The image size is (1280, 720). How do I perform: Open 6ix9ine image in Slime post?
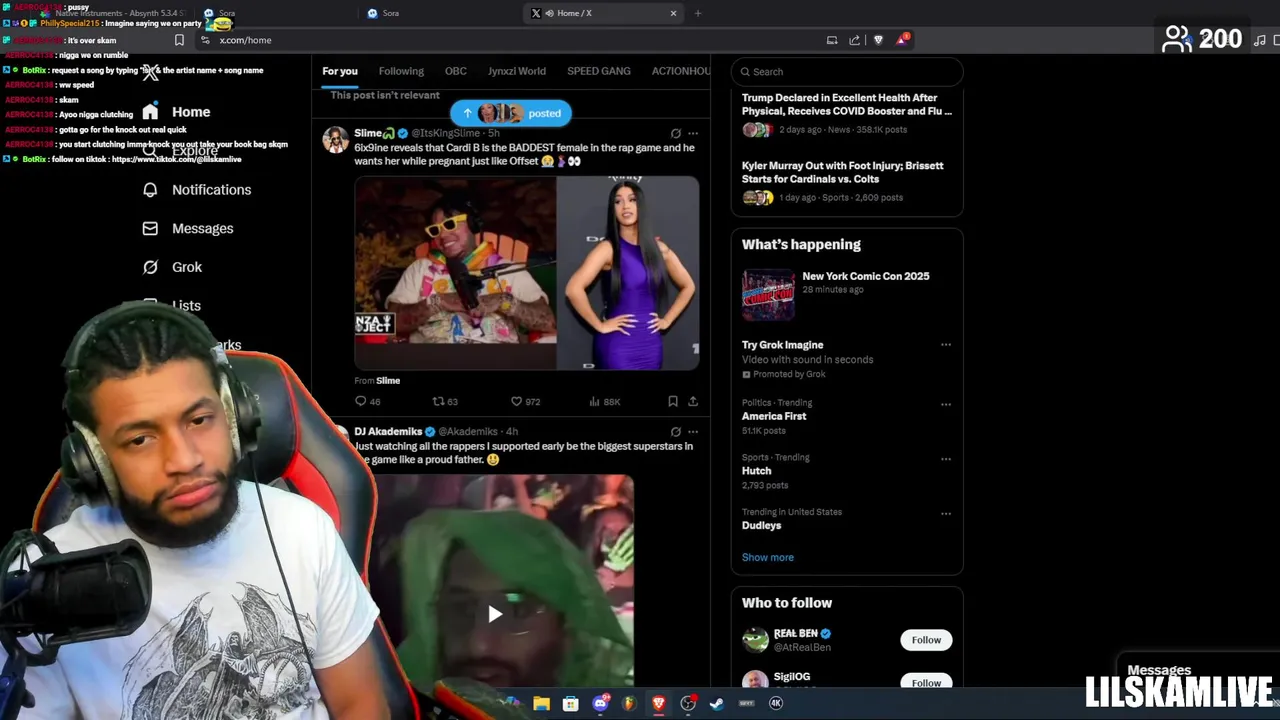[455, 273]
